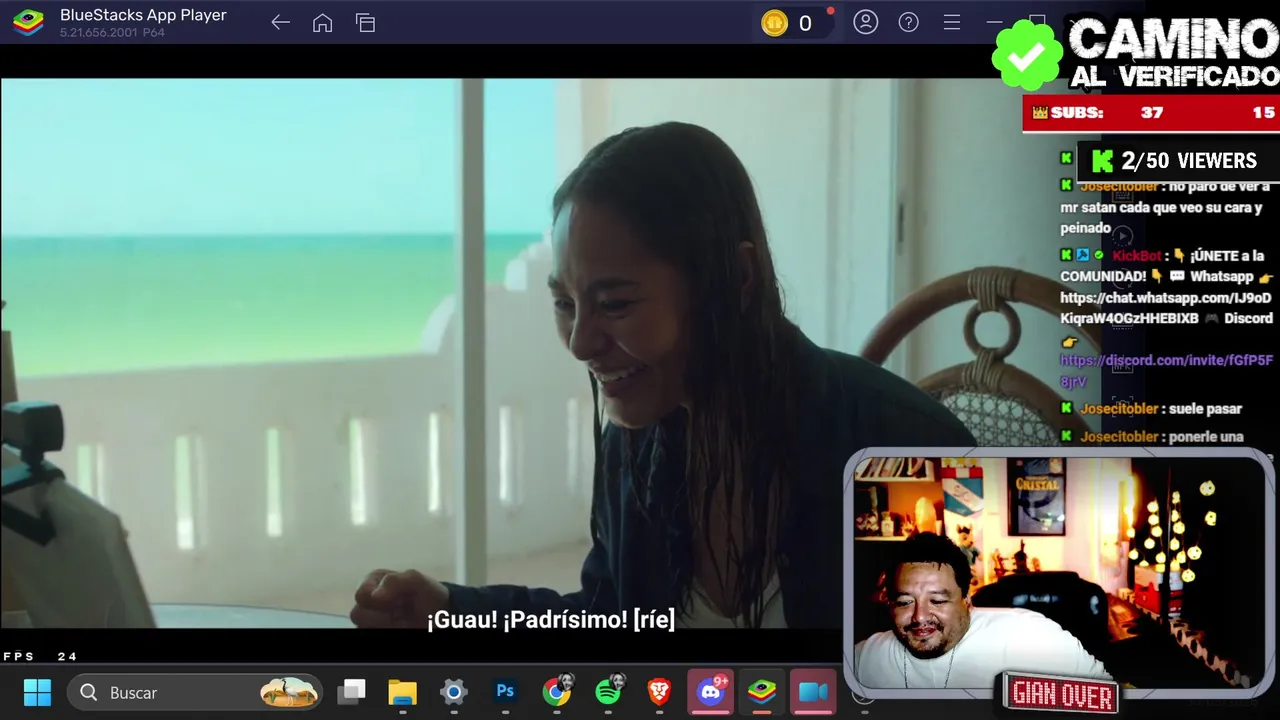This screenshot has height=720, width=1280.
Task: Open the video camera app on taskbar
Action: [813, 691]
